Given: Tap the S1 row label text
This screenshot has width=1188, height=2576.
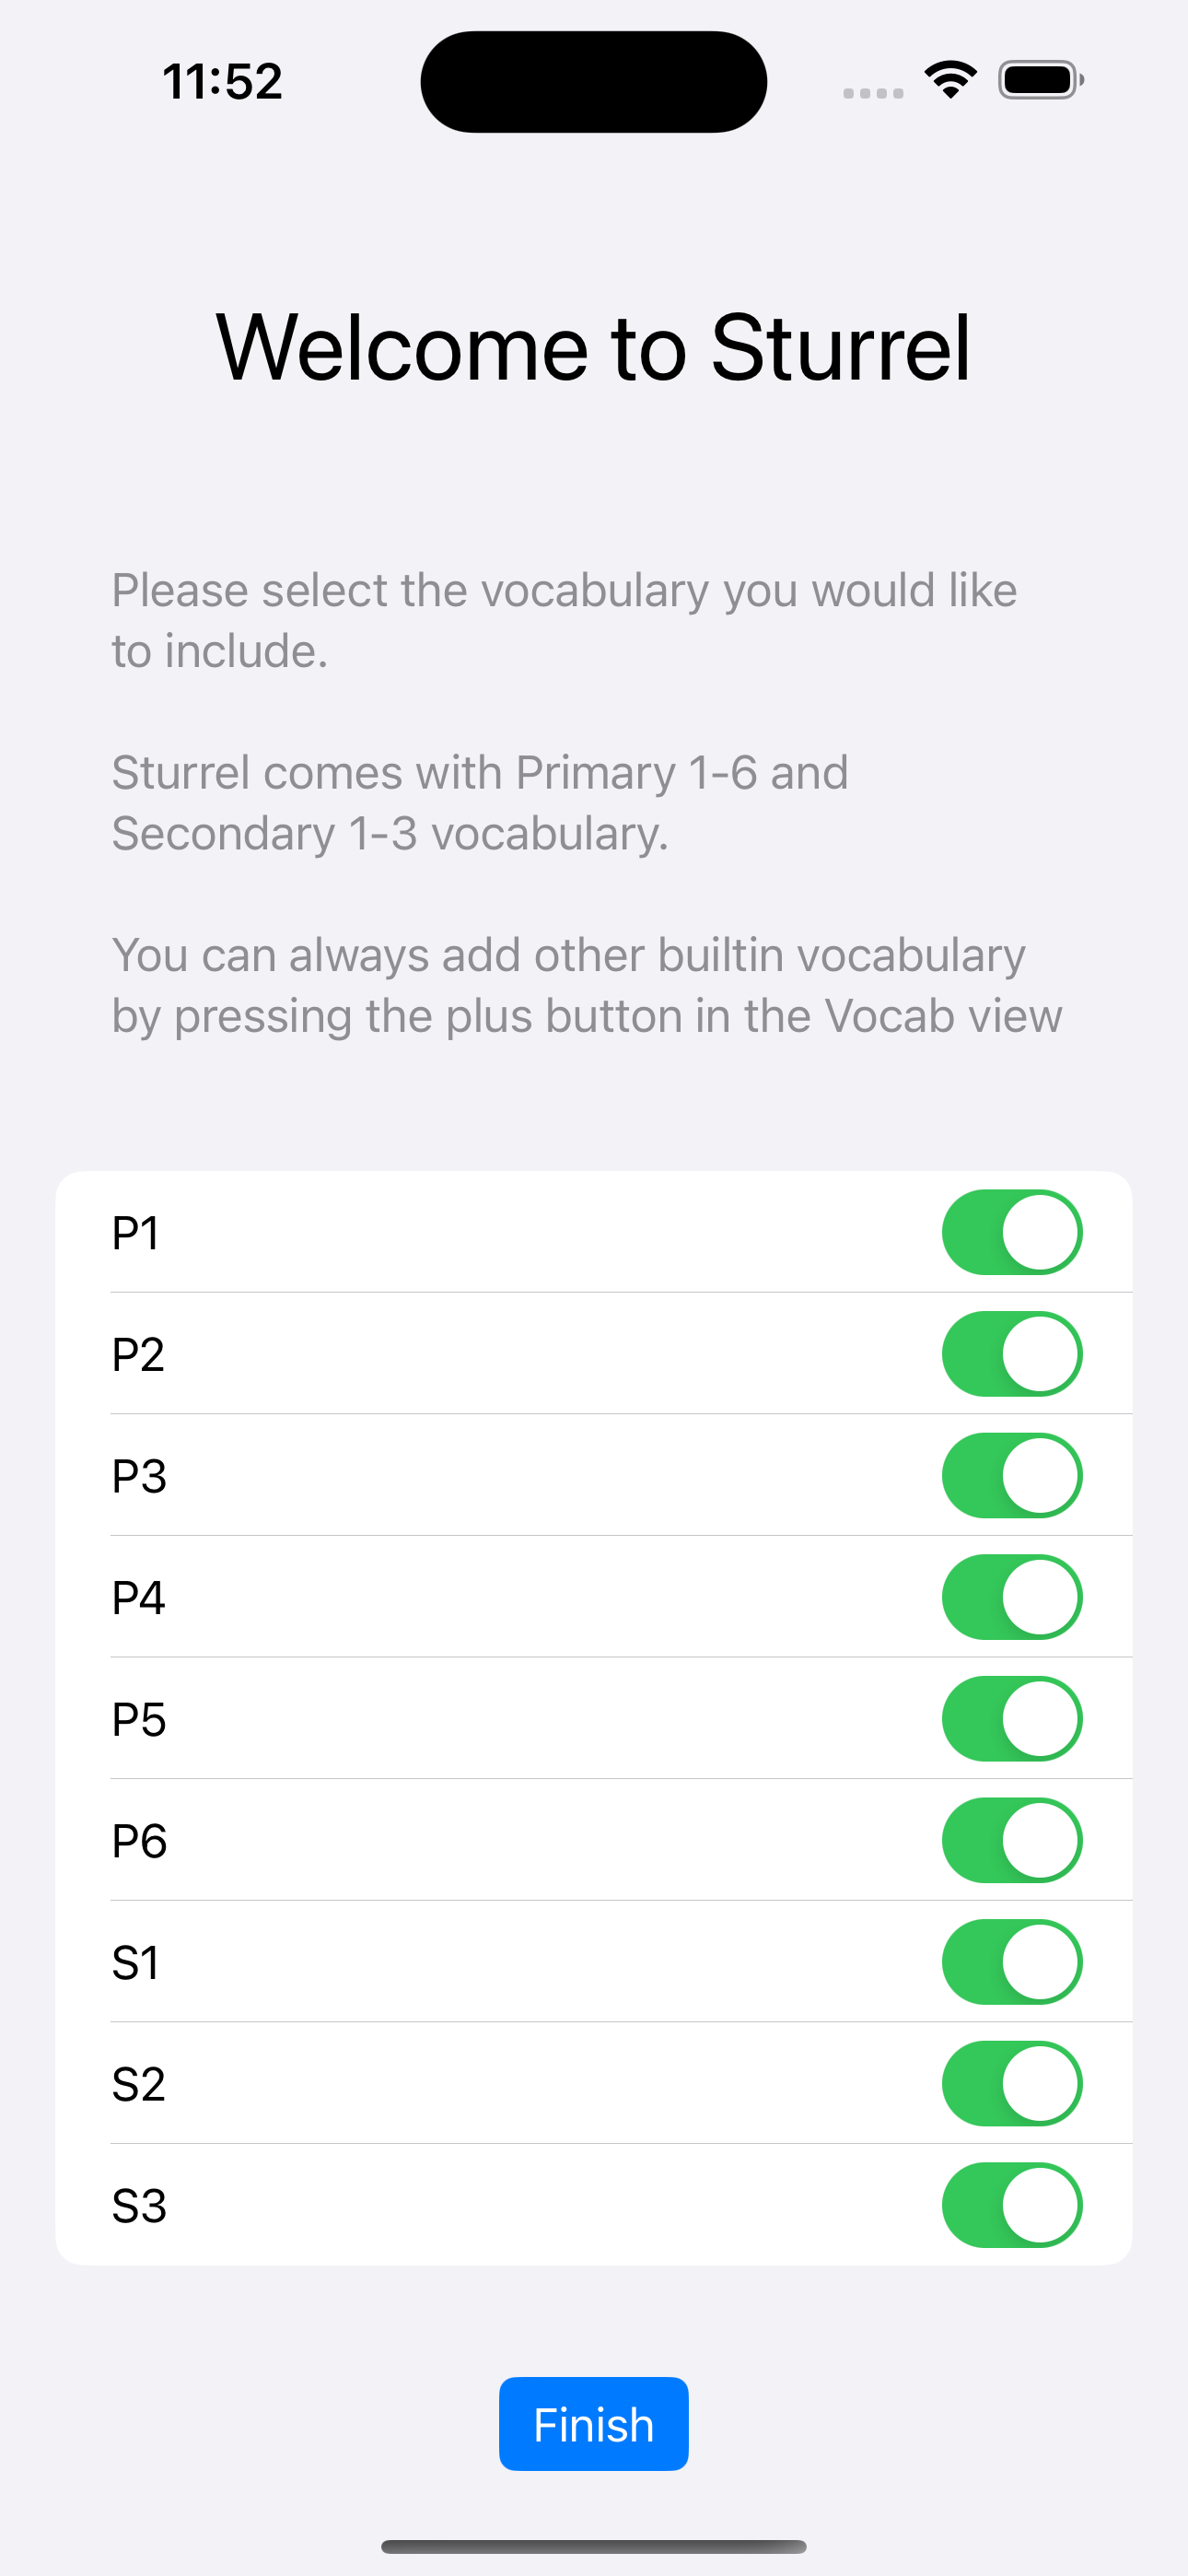Looking at the screenshot, I should coord(136,1963).
